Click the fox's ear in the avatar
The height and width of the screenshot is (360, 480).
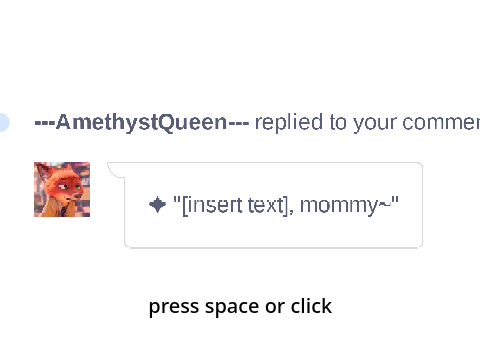click(43, 171)
